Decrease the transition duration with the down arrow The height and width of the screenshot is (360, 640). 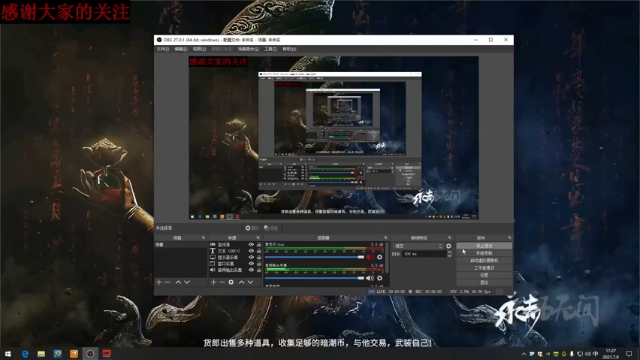[449, 256]
